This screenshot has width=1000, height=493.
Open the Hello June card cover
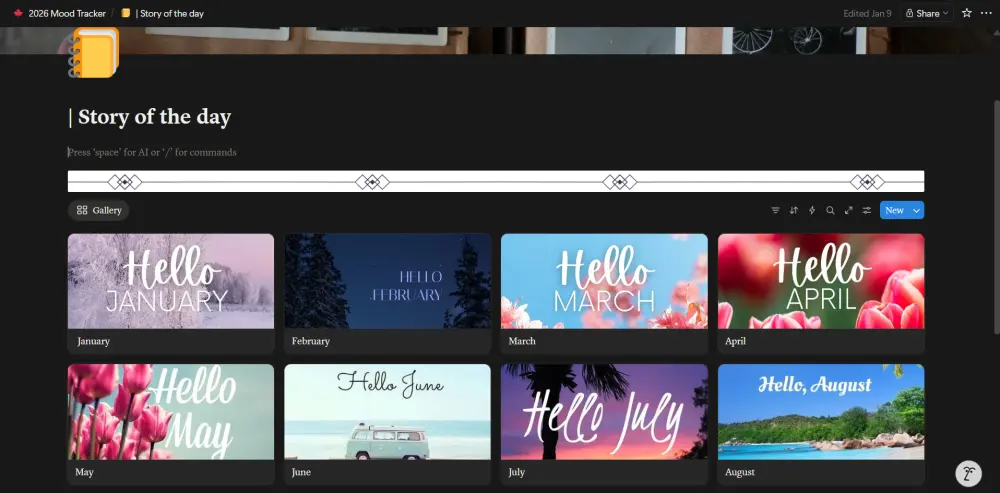pos(388,412)
